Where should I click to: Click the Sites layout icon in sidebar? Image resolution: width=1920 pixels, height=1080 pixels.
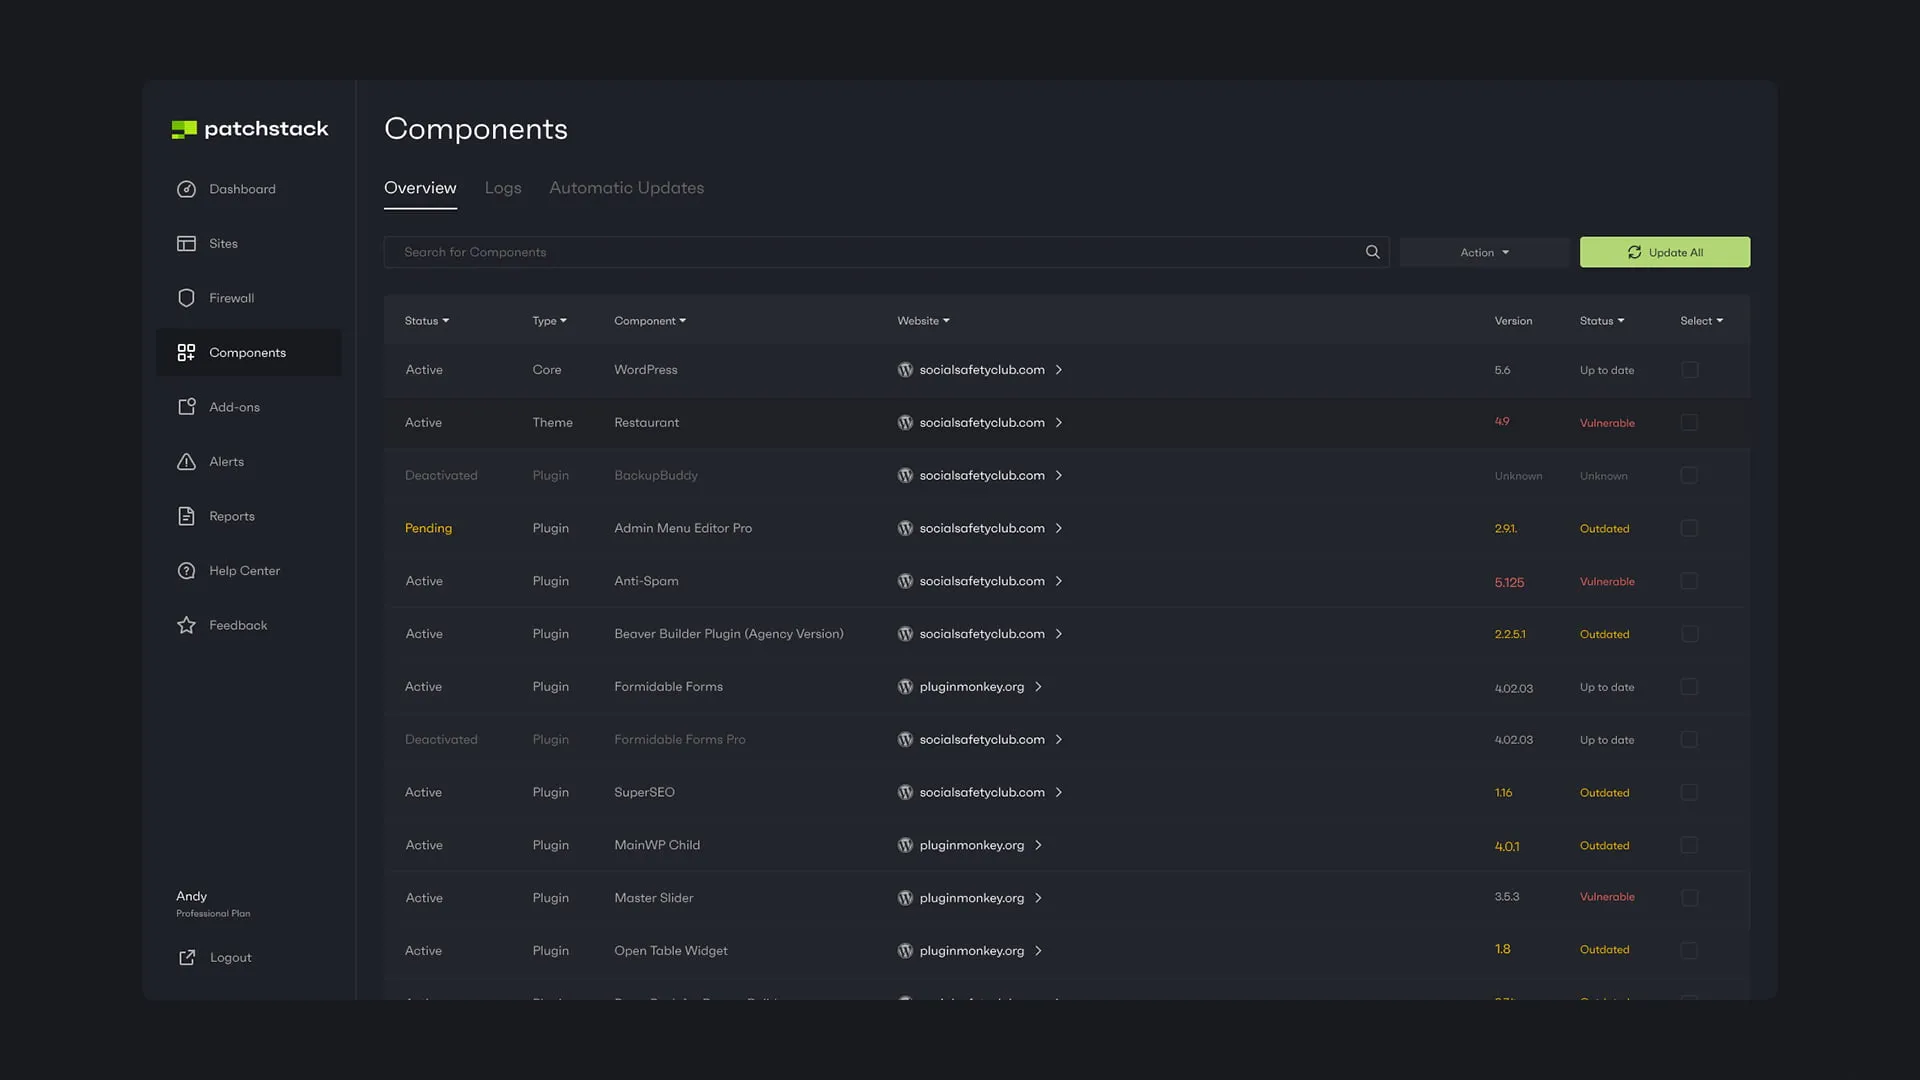[186, 244]
